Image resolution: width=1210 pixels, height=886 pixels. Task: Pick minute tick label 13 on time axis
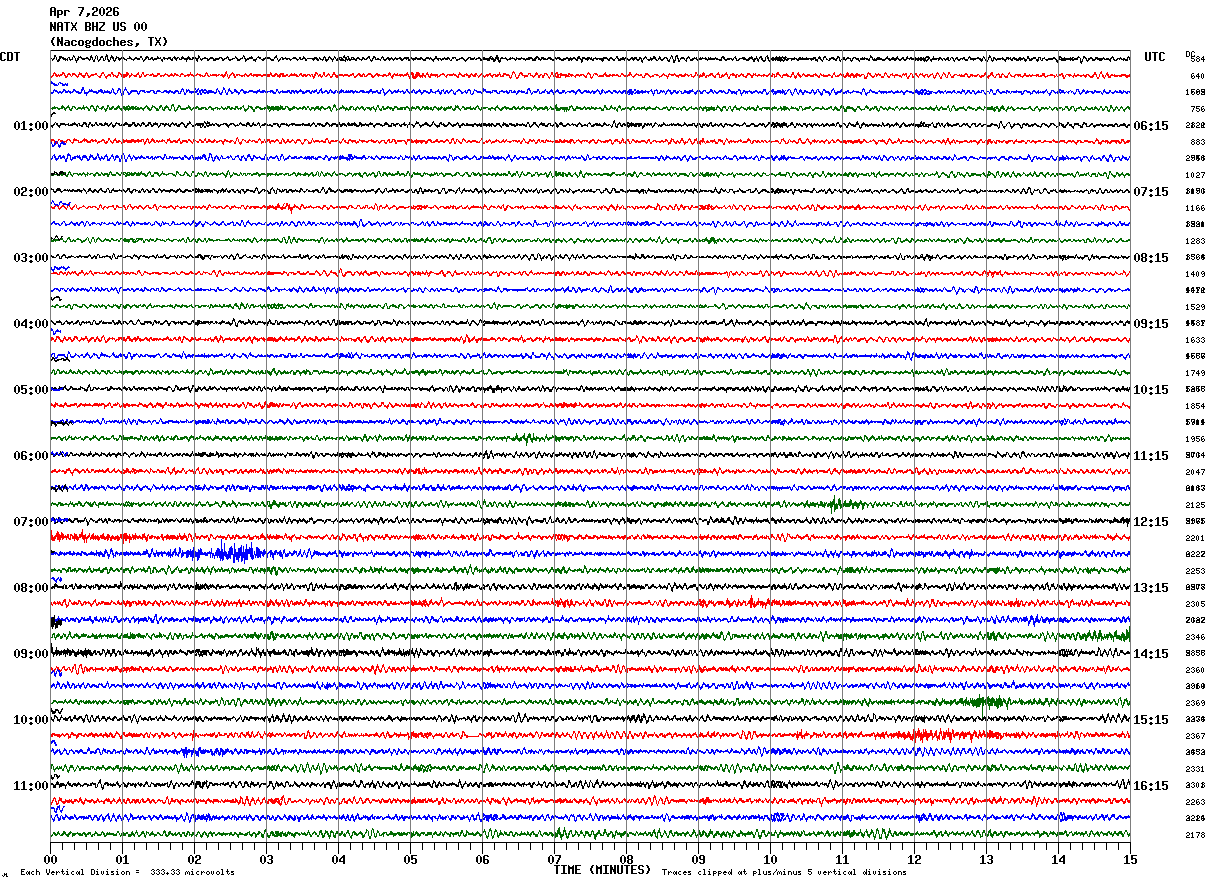coord(986,859)
